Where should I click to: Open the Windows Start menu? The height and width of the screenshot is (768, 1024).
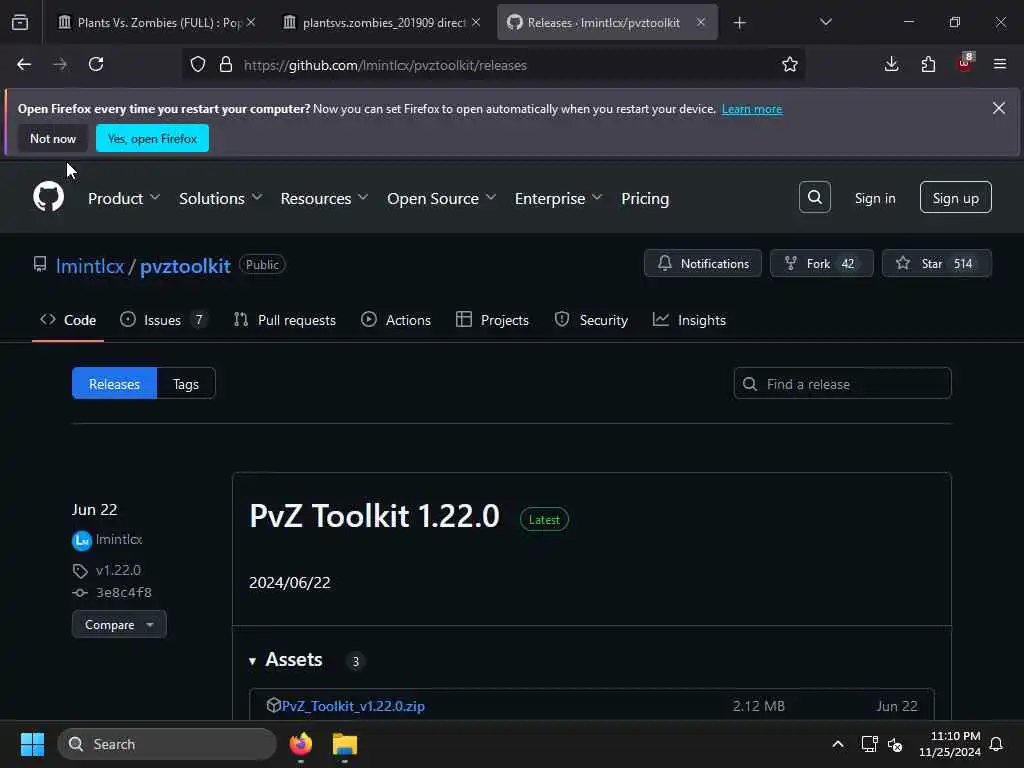click(x=33, y=744)
